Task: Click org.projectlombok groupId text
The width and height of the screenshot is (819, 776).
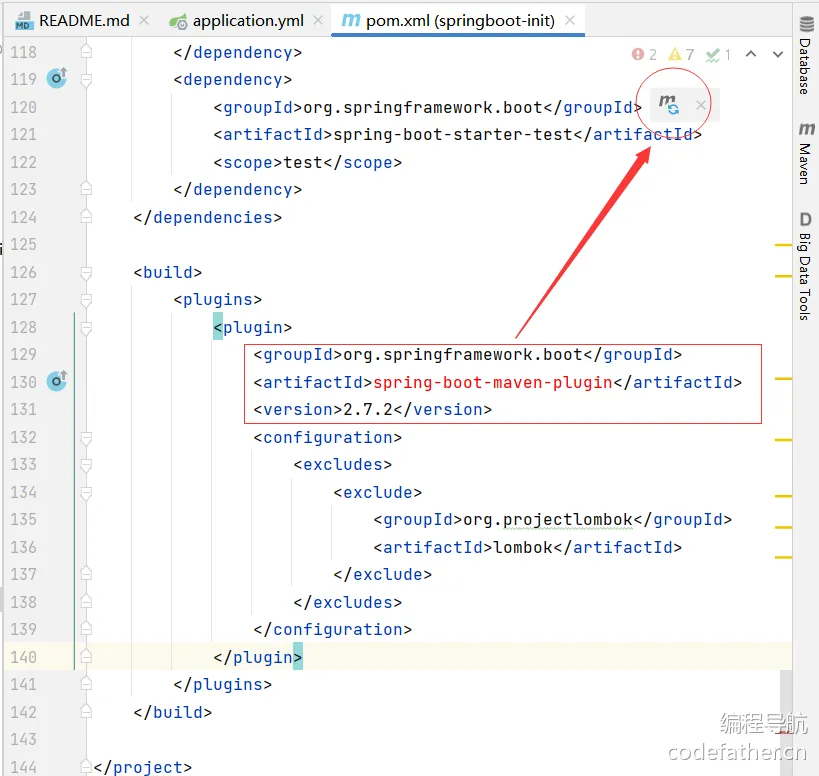Action: [x=547, y=520]
